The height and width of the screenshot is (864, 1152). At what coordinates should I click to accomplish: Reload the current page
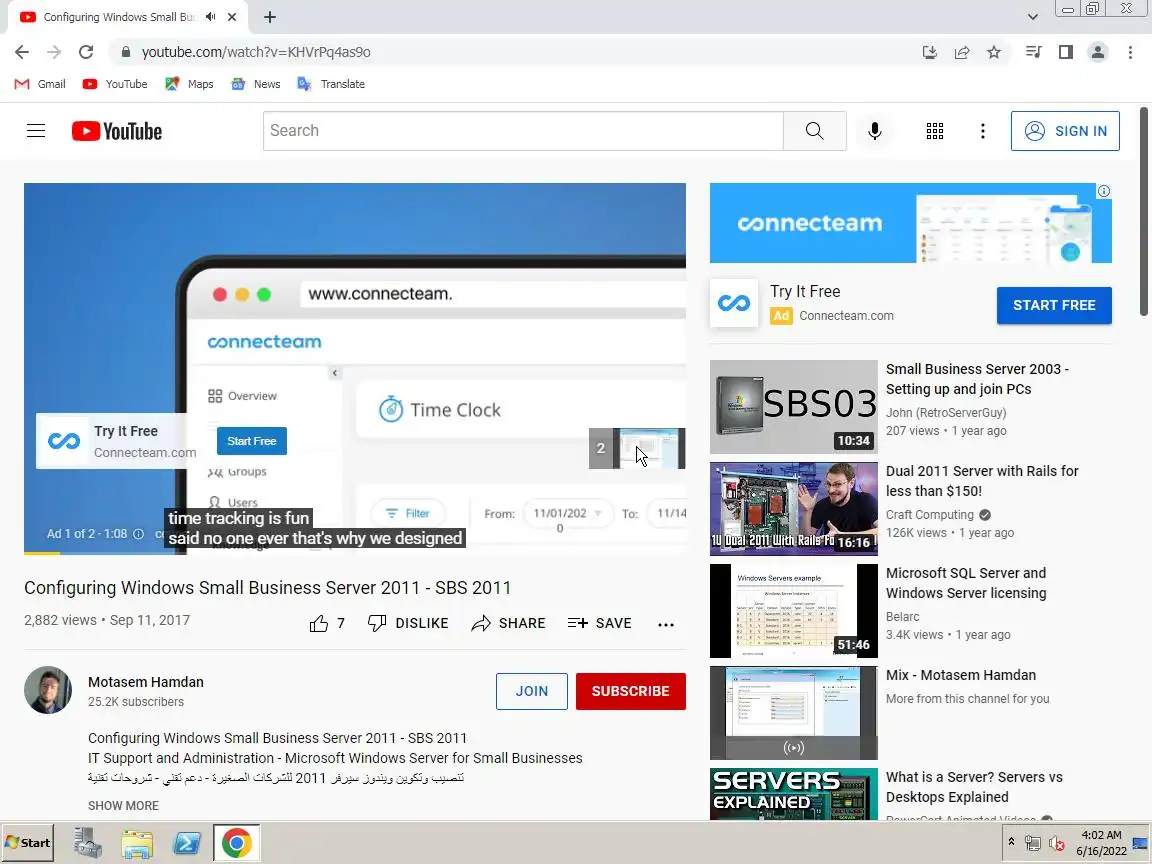pyautogui.click(x=86, y=52)
